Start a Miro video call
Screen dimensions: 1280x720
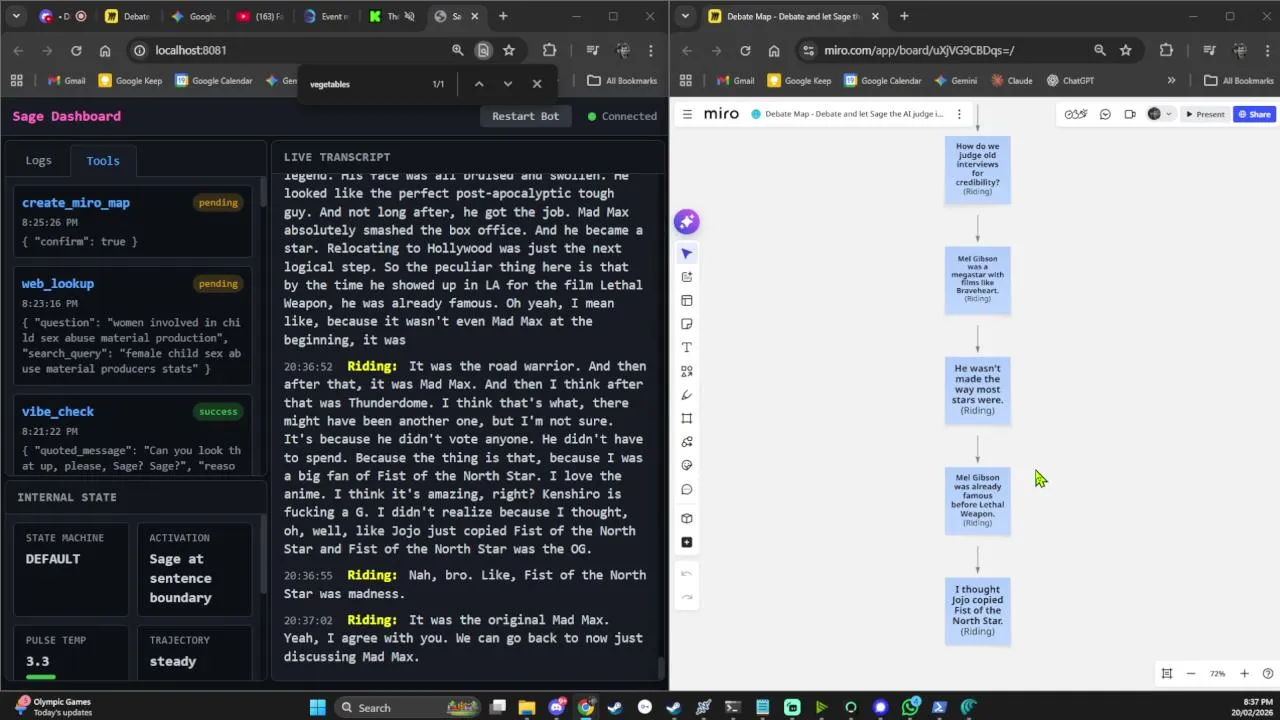[1130, 114]
